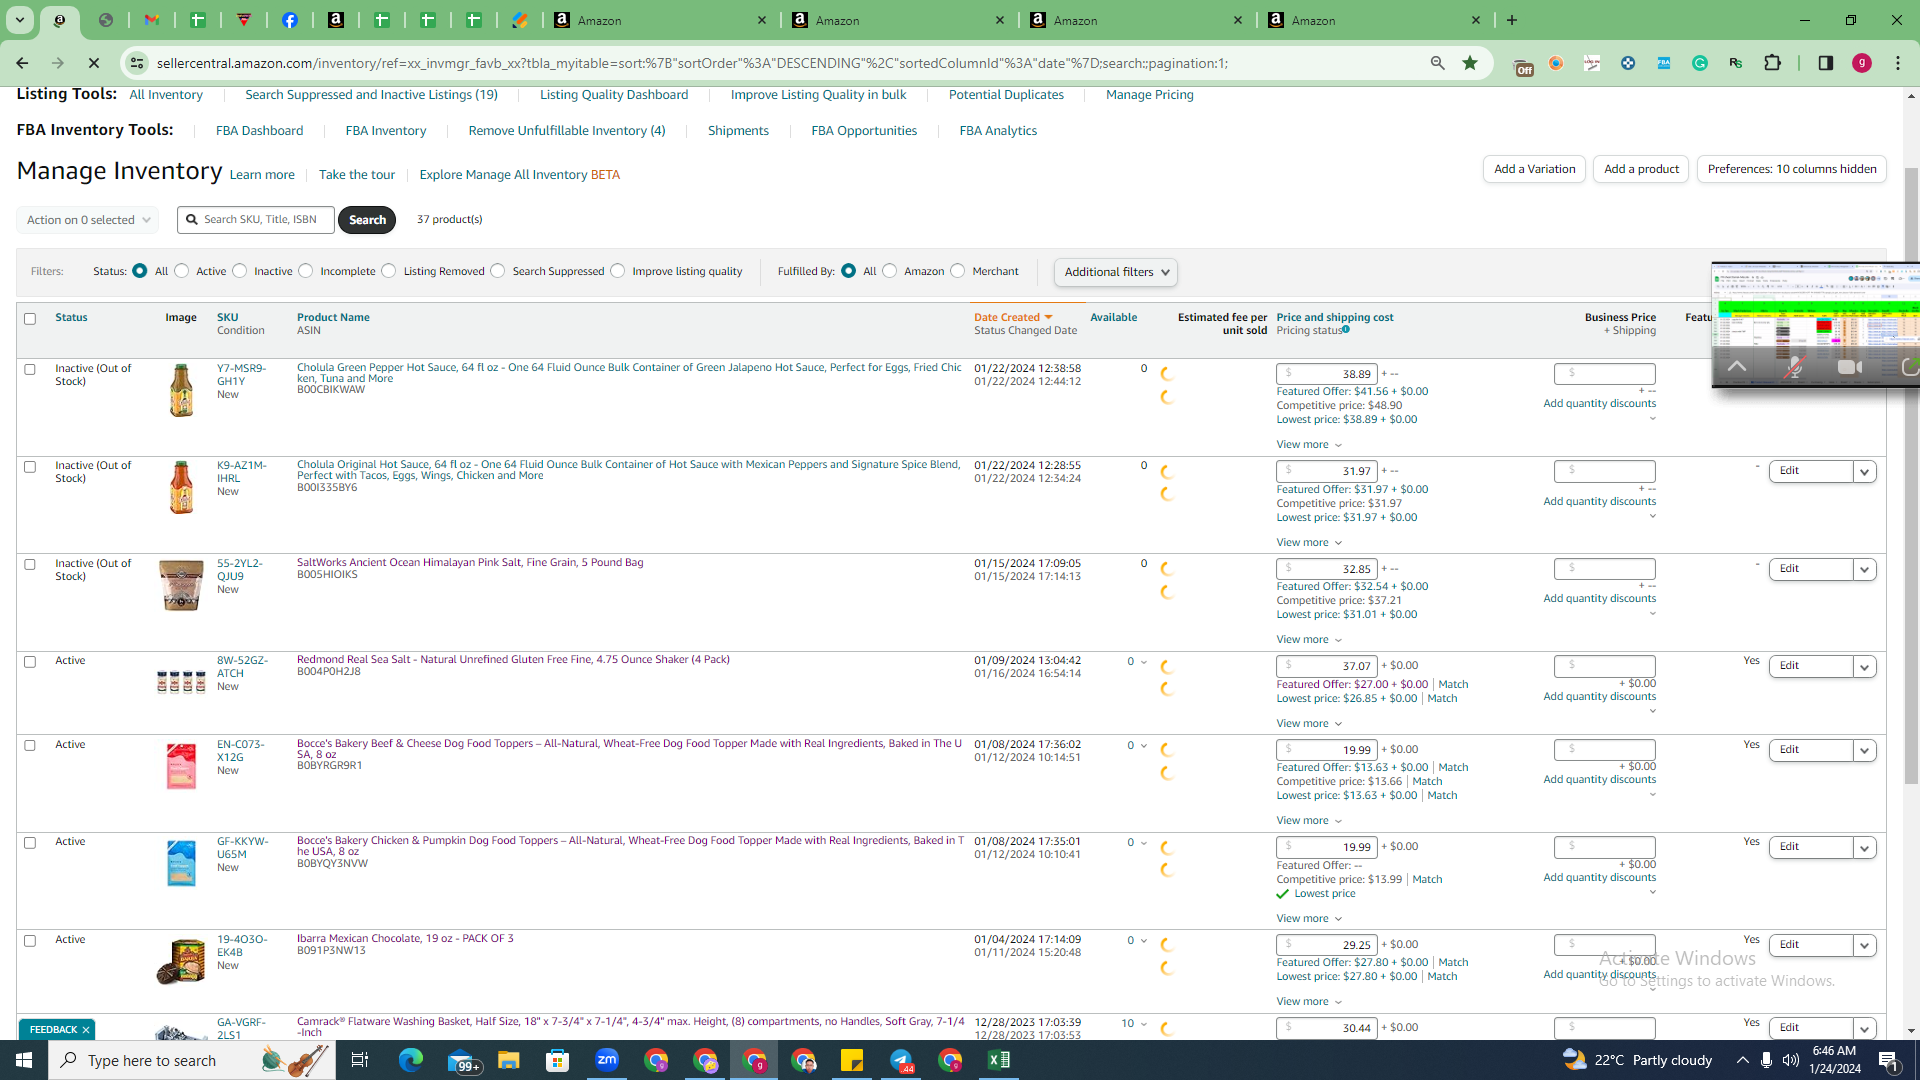Open the Grammarly extension
Image resolution: width=1920 pixels, height=1080 pixels.
(1700, 63)
